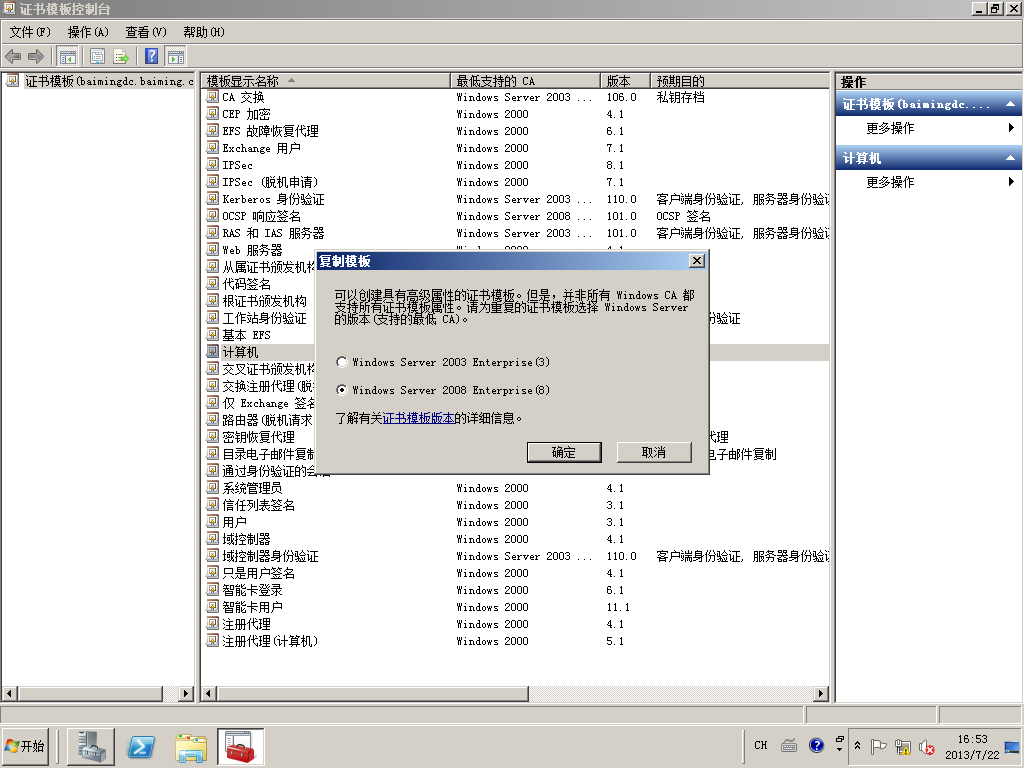The image size is (1024, 768).
Task: Sort by 最低支持的 CA column header
Action: pyautogui.click(x=525, y=81)
